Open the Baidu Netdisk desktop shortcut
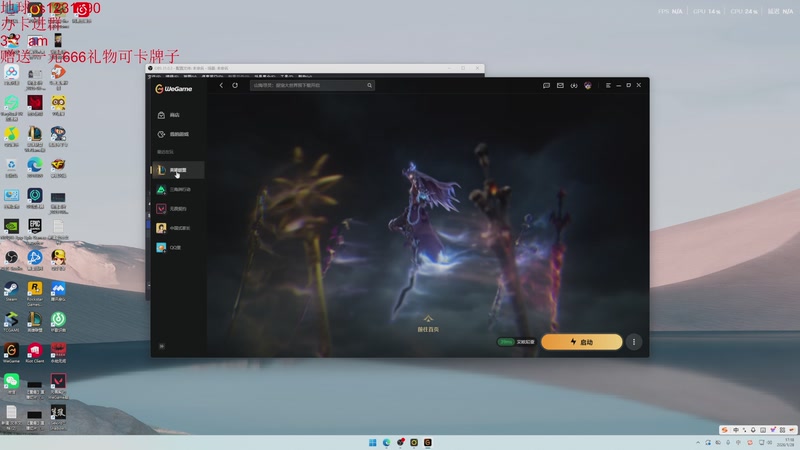 11,75
